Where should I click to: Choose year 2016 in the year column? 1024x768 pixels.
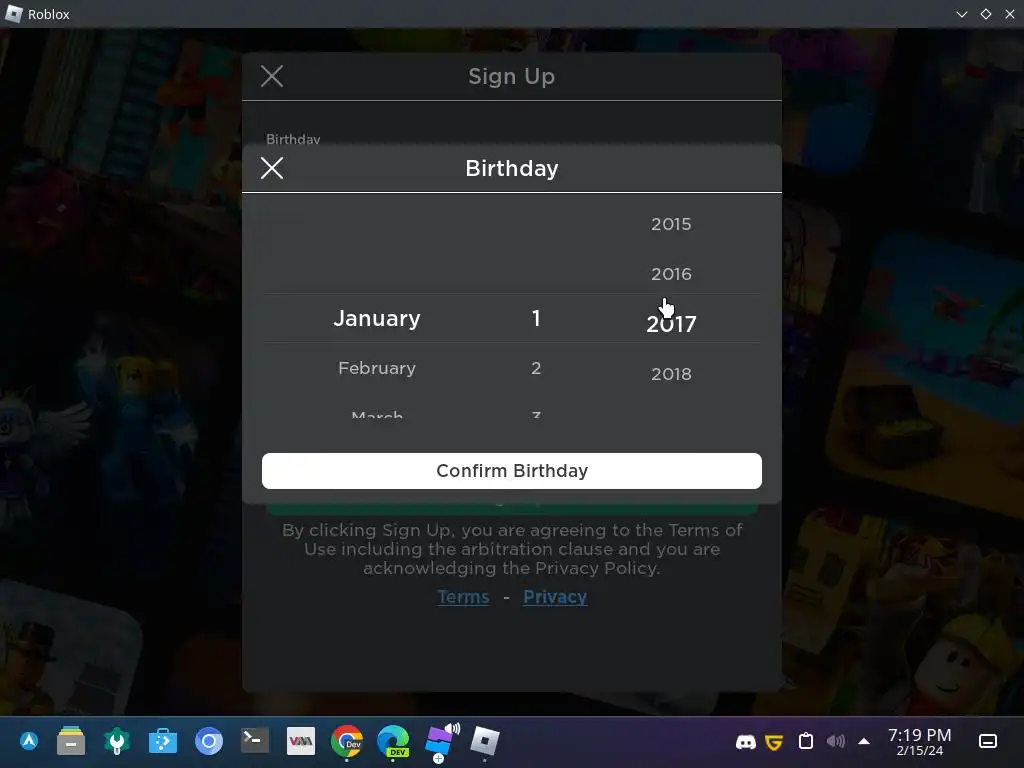[x=671, y=274]
